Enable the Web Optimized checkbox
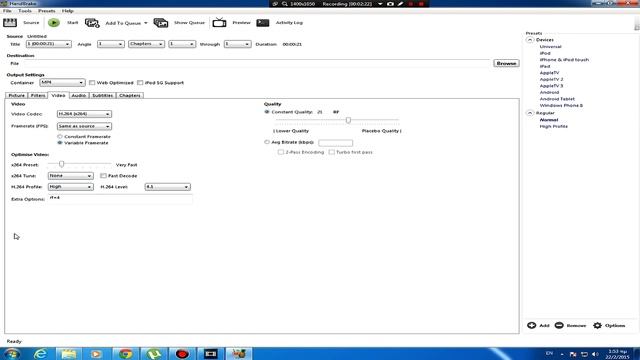640x360 pixels. click(x=92, y=82)
